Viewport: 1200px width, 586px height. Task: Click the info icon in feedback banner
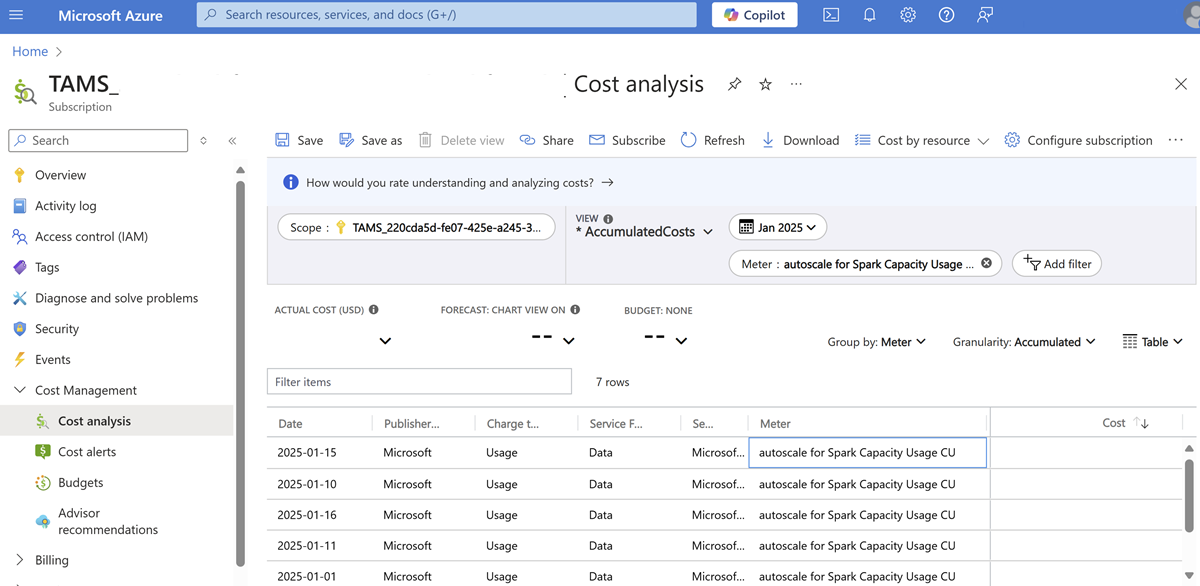click(x=291, y=183)
